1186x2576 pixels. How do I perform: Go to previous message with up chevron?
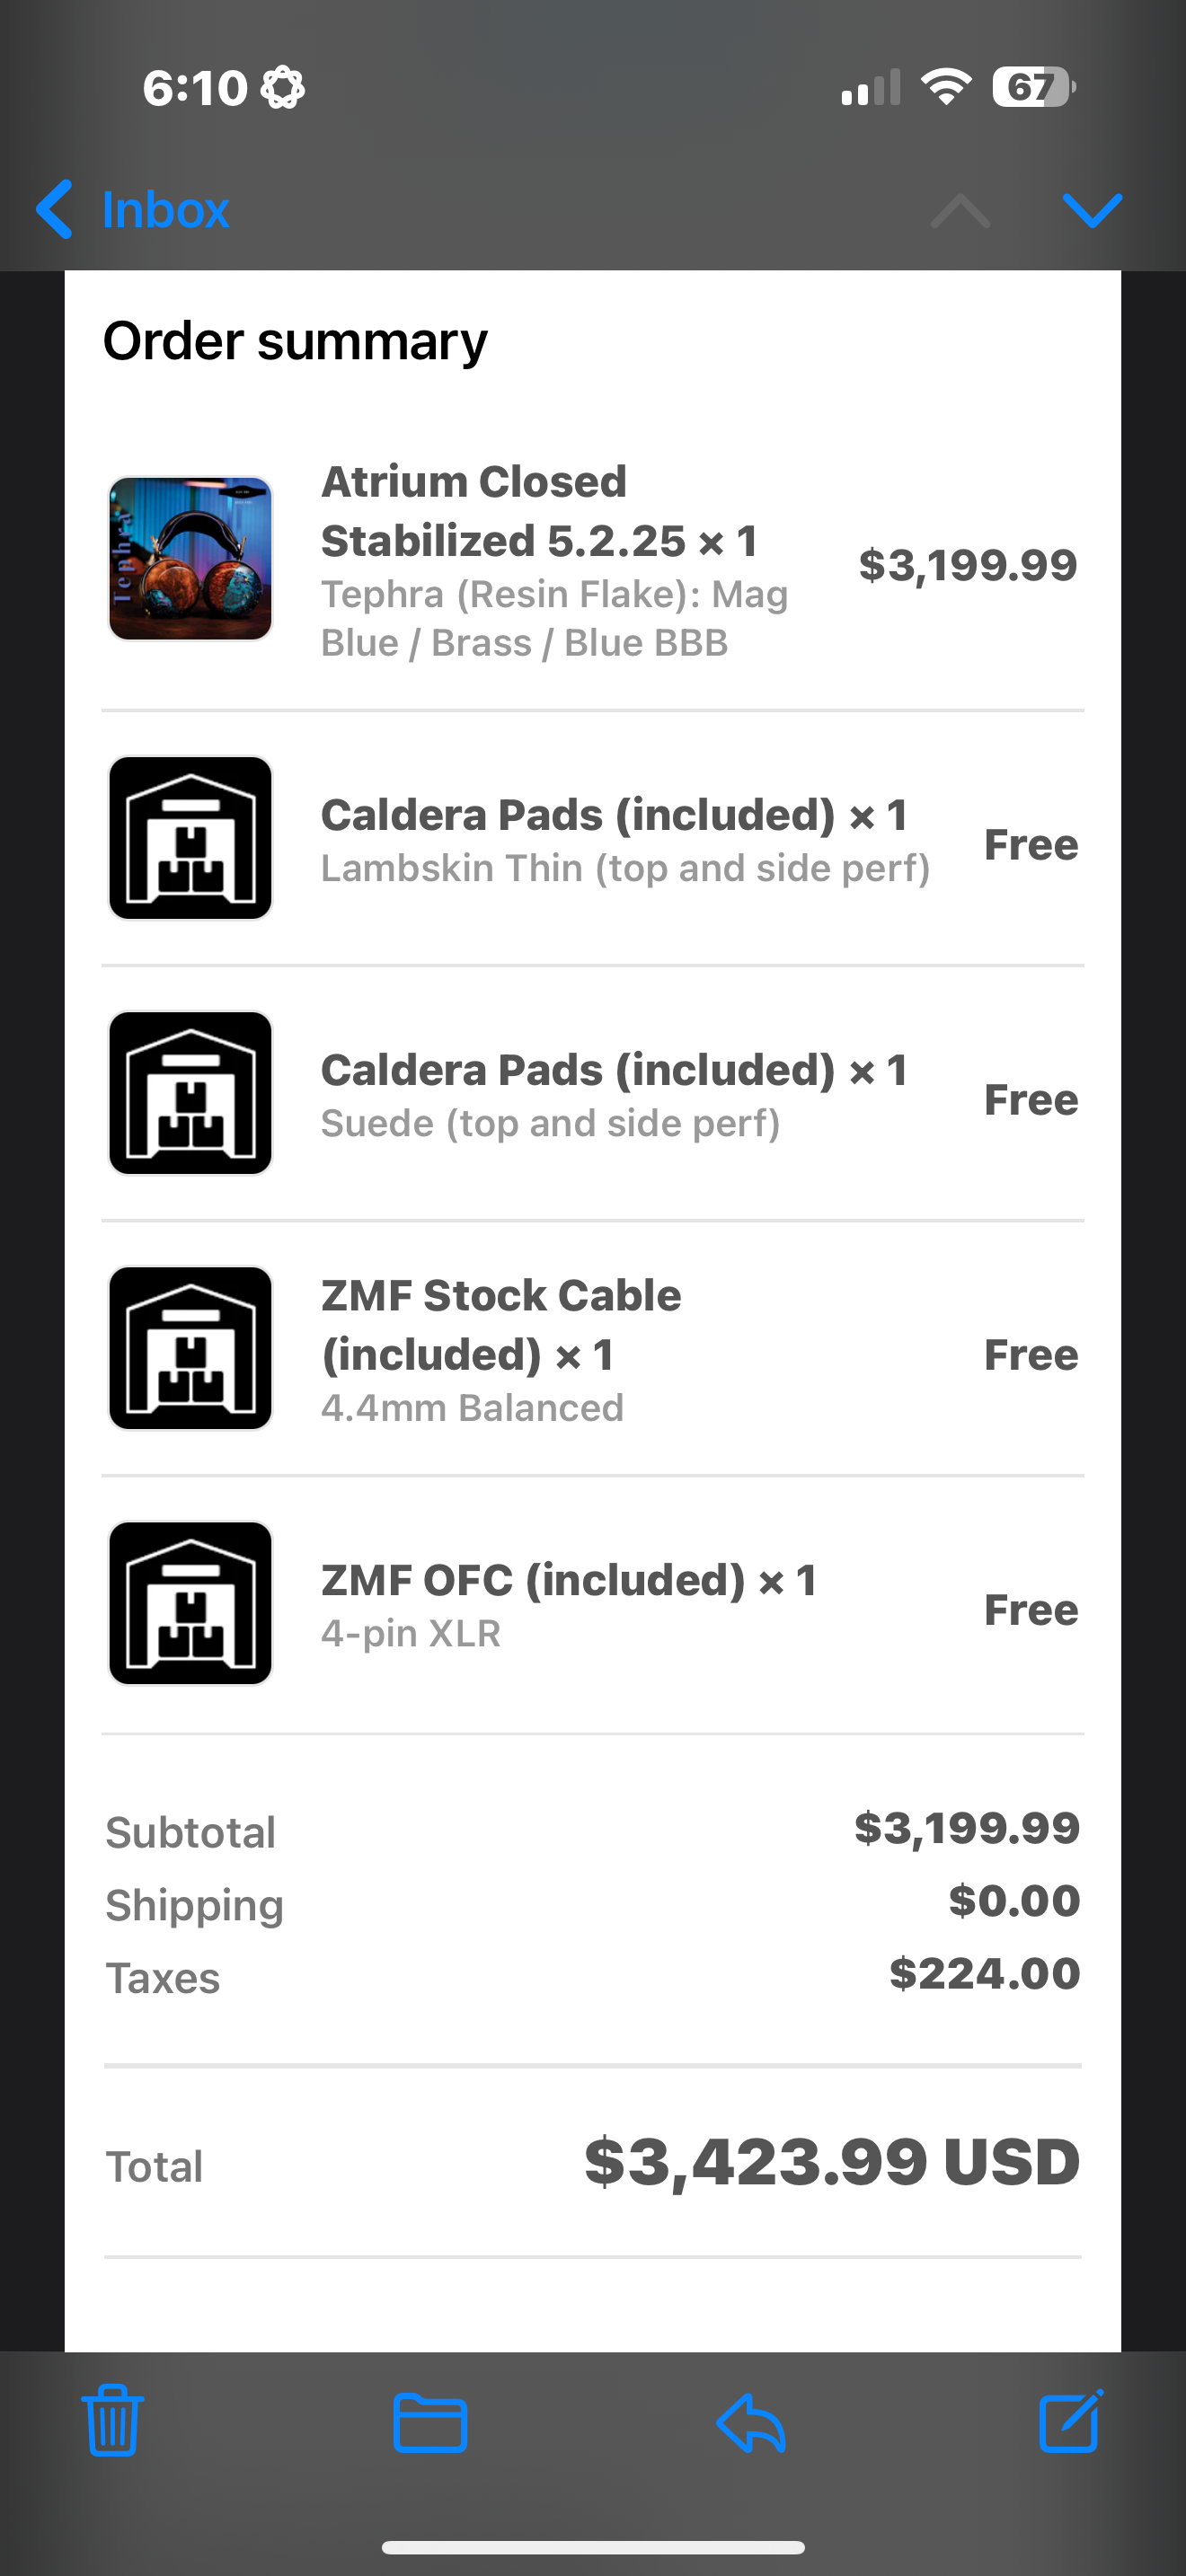click(x=960, y=210)
